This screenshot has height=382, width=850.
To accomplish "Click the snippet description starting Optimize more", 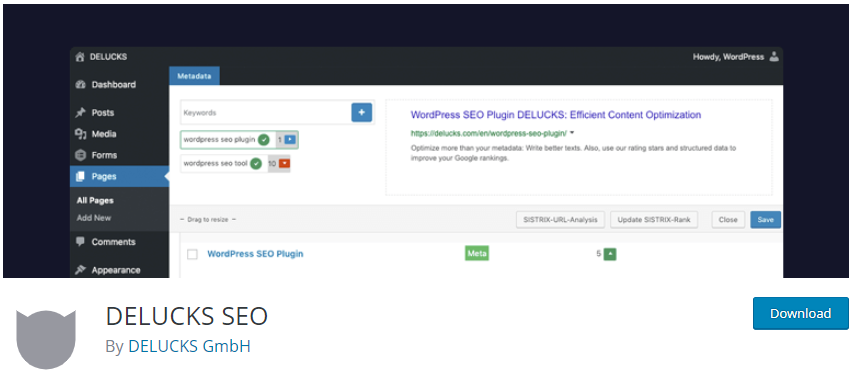I will [574, 153].
